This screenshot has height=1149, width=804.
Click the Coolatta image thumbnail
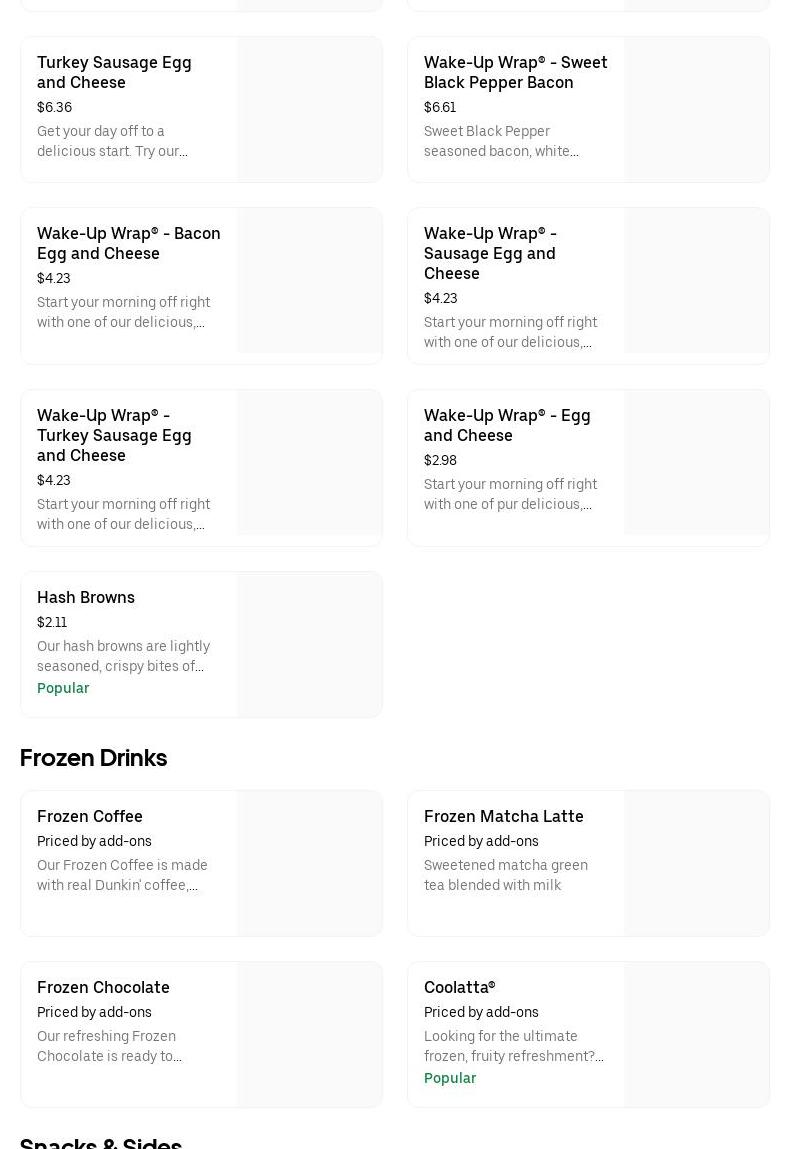696,1034
